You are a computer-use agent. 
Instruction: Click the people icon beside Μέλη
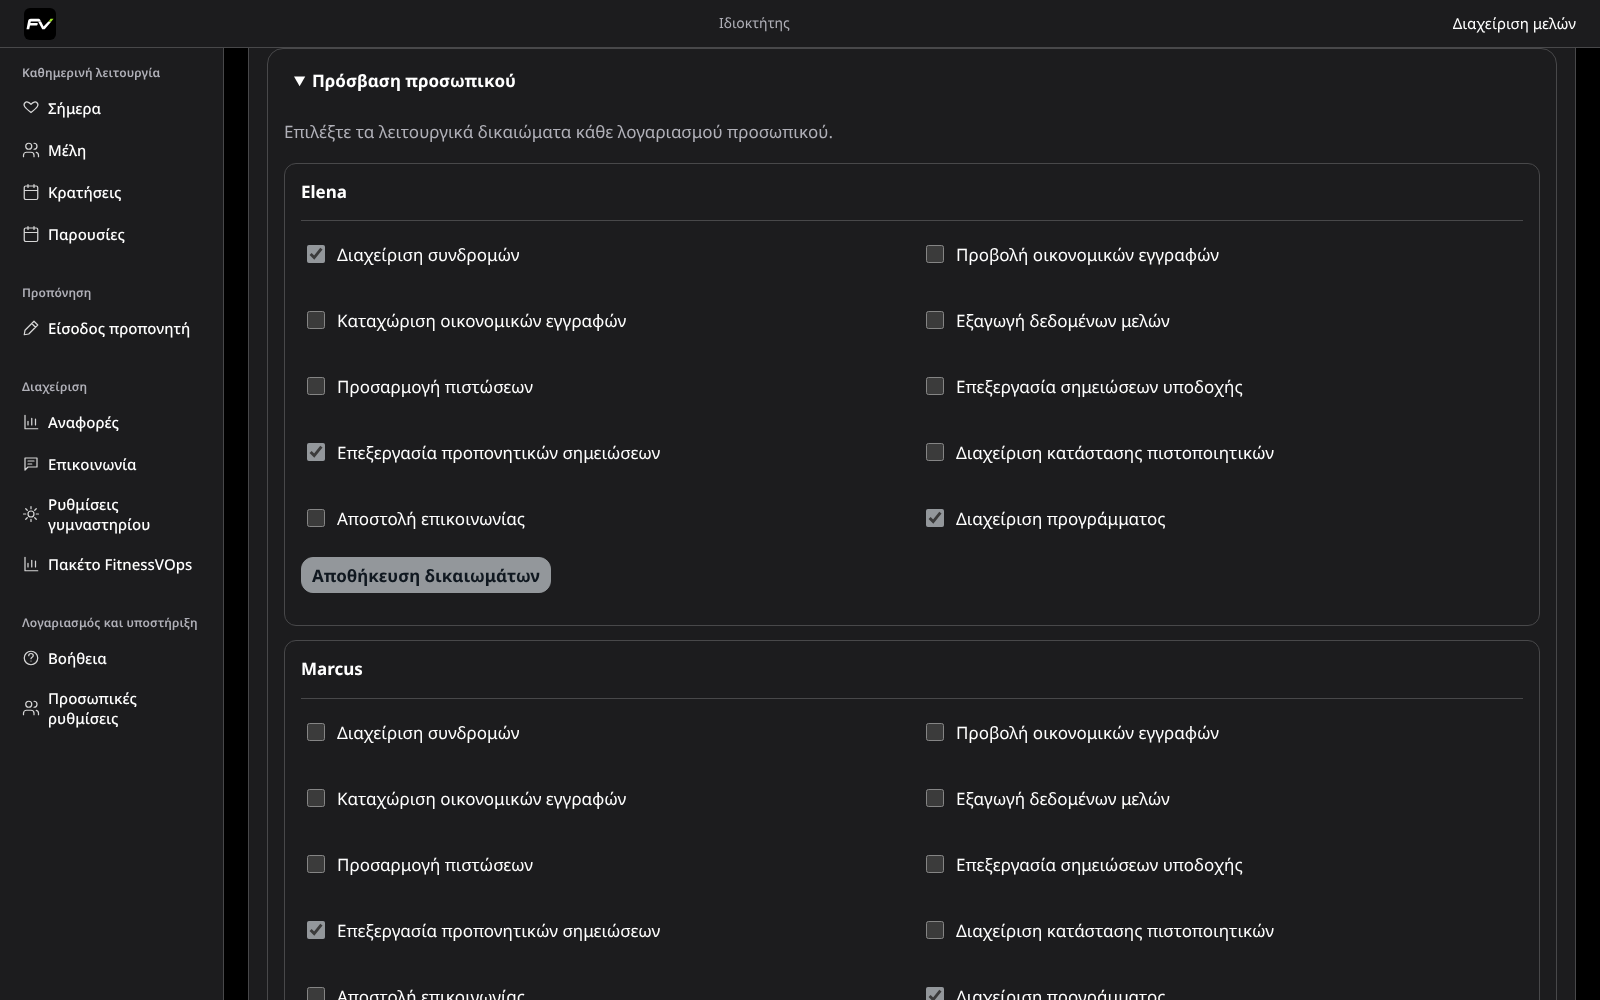coord(31,150)
